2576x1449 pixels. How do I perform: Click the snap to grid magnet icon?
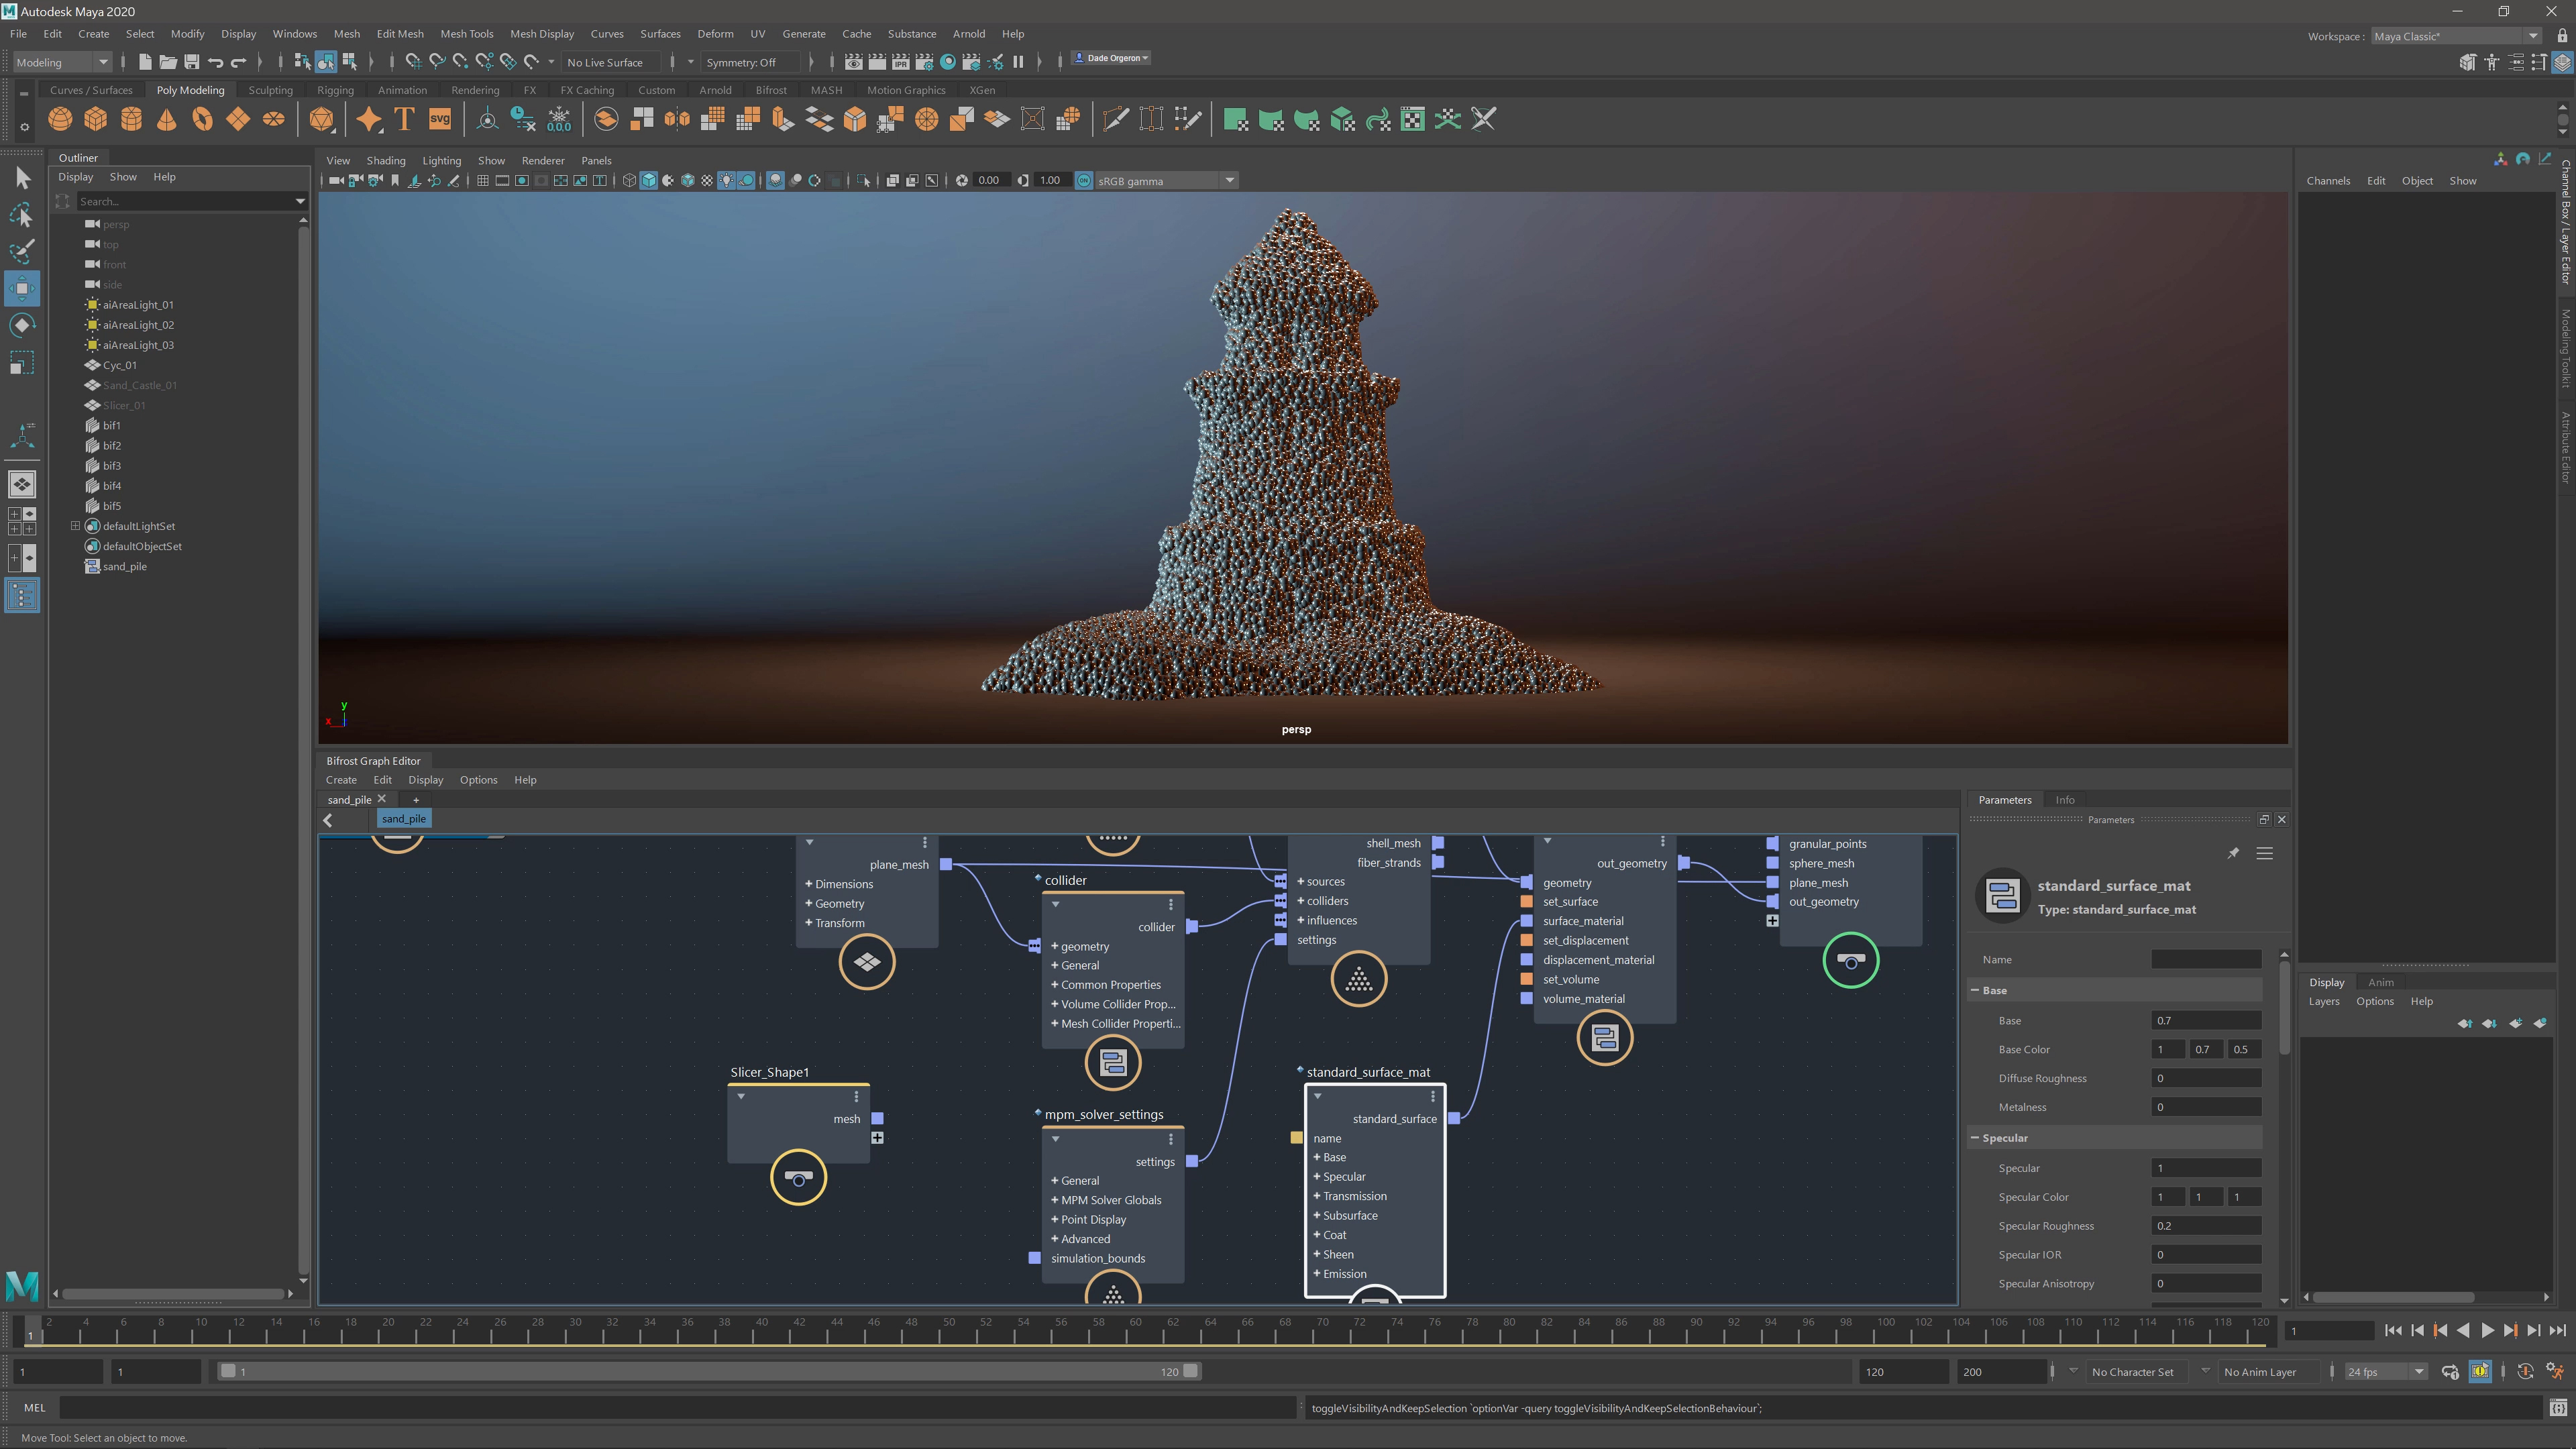[414, 62]
